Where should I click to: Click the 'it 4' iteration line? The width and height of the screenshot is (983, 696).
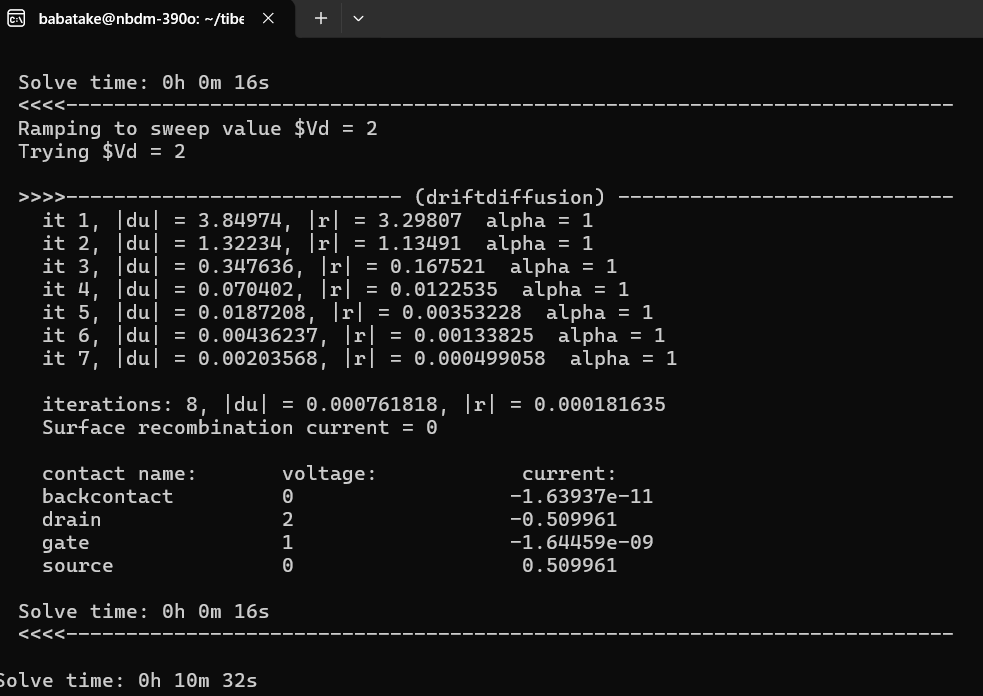[335, 290]
